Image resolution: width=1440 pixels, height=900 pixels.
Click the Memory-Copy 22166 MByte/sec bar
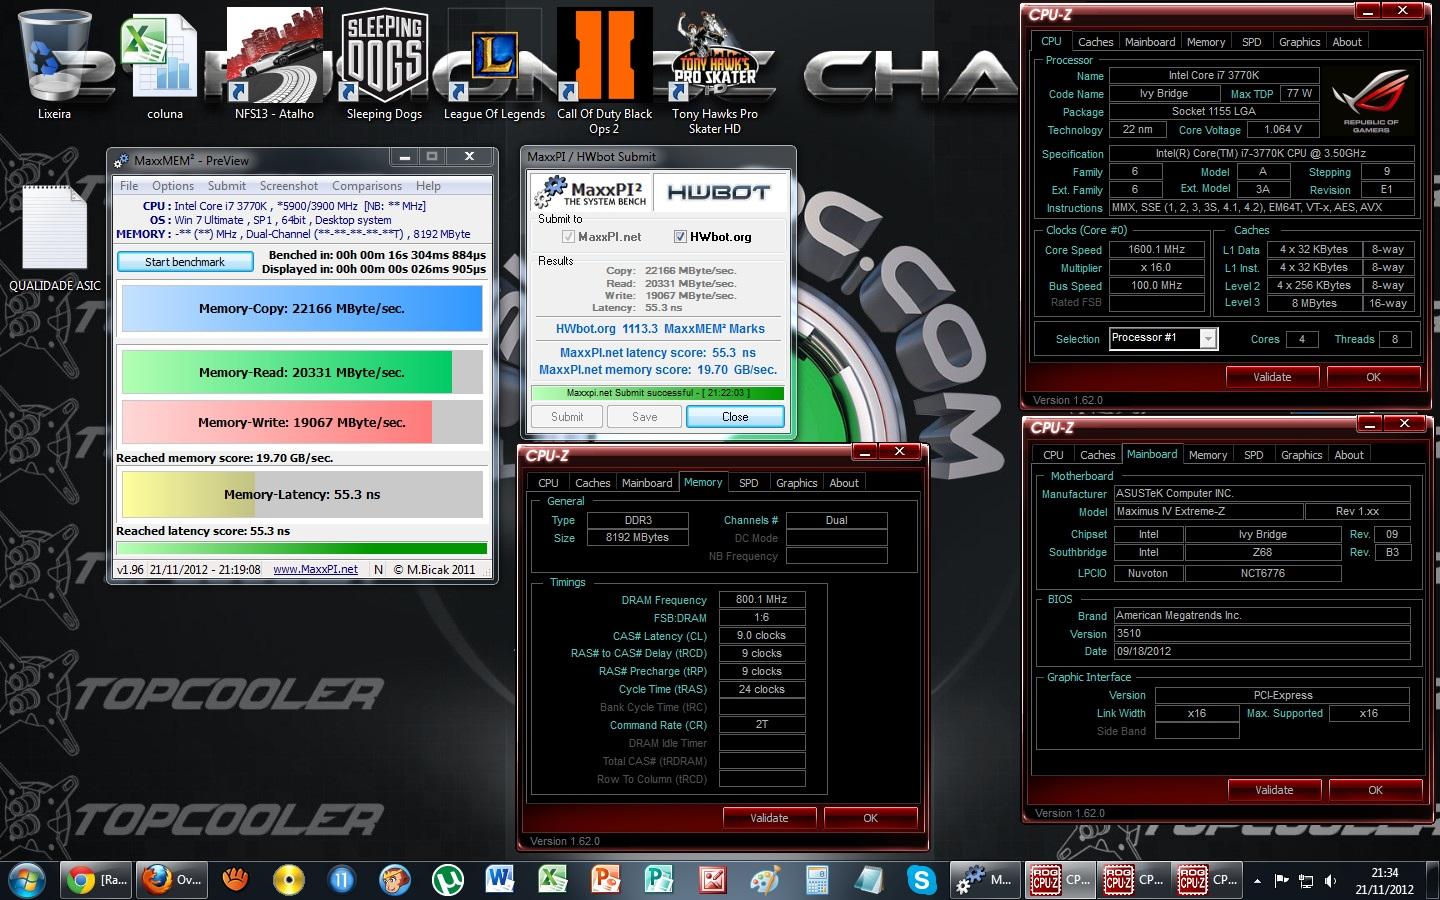point(302,309)
